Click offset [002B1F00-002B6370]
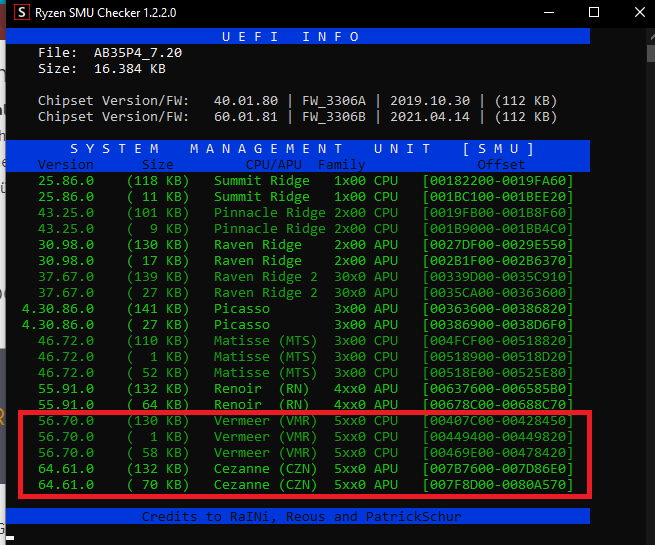This screenshot has height=545, width=655. coord(498,261)
